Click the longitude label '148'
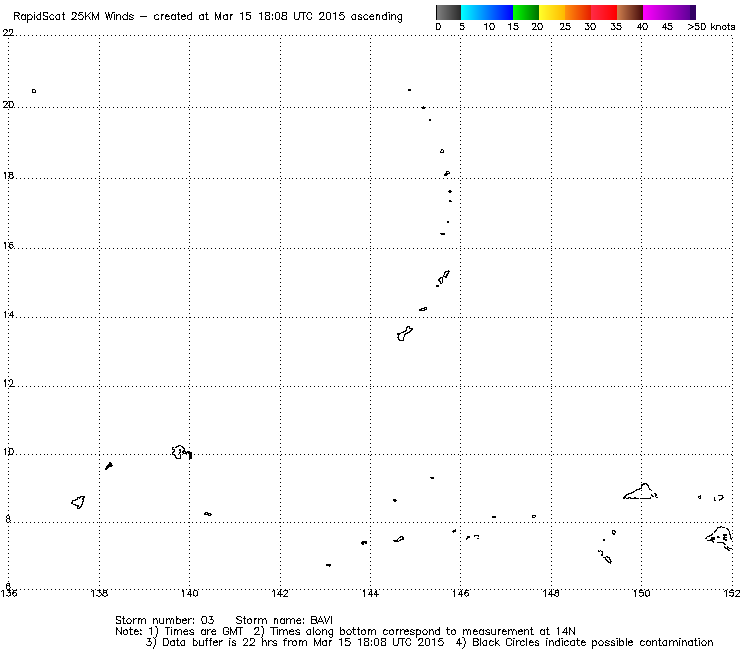The height and width of the screenshot is (650, 740). point(551,593)
